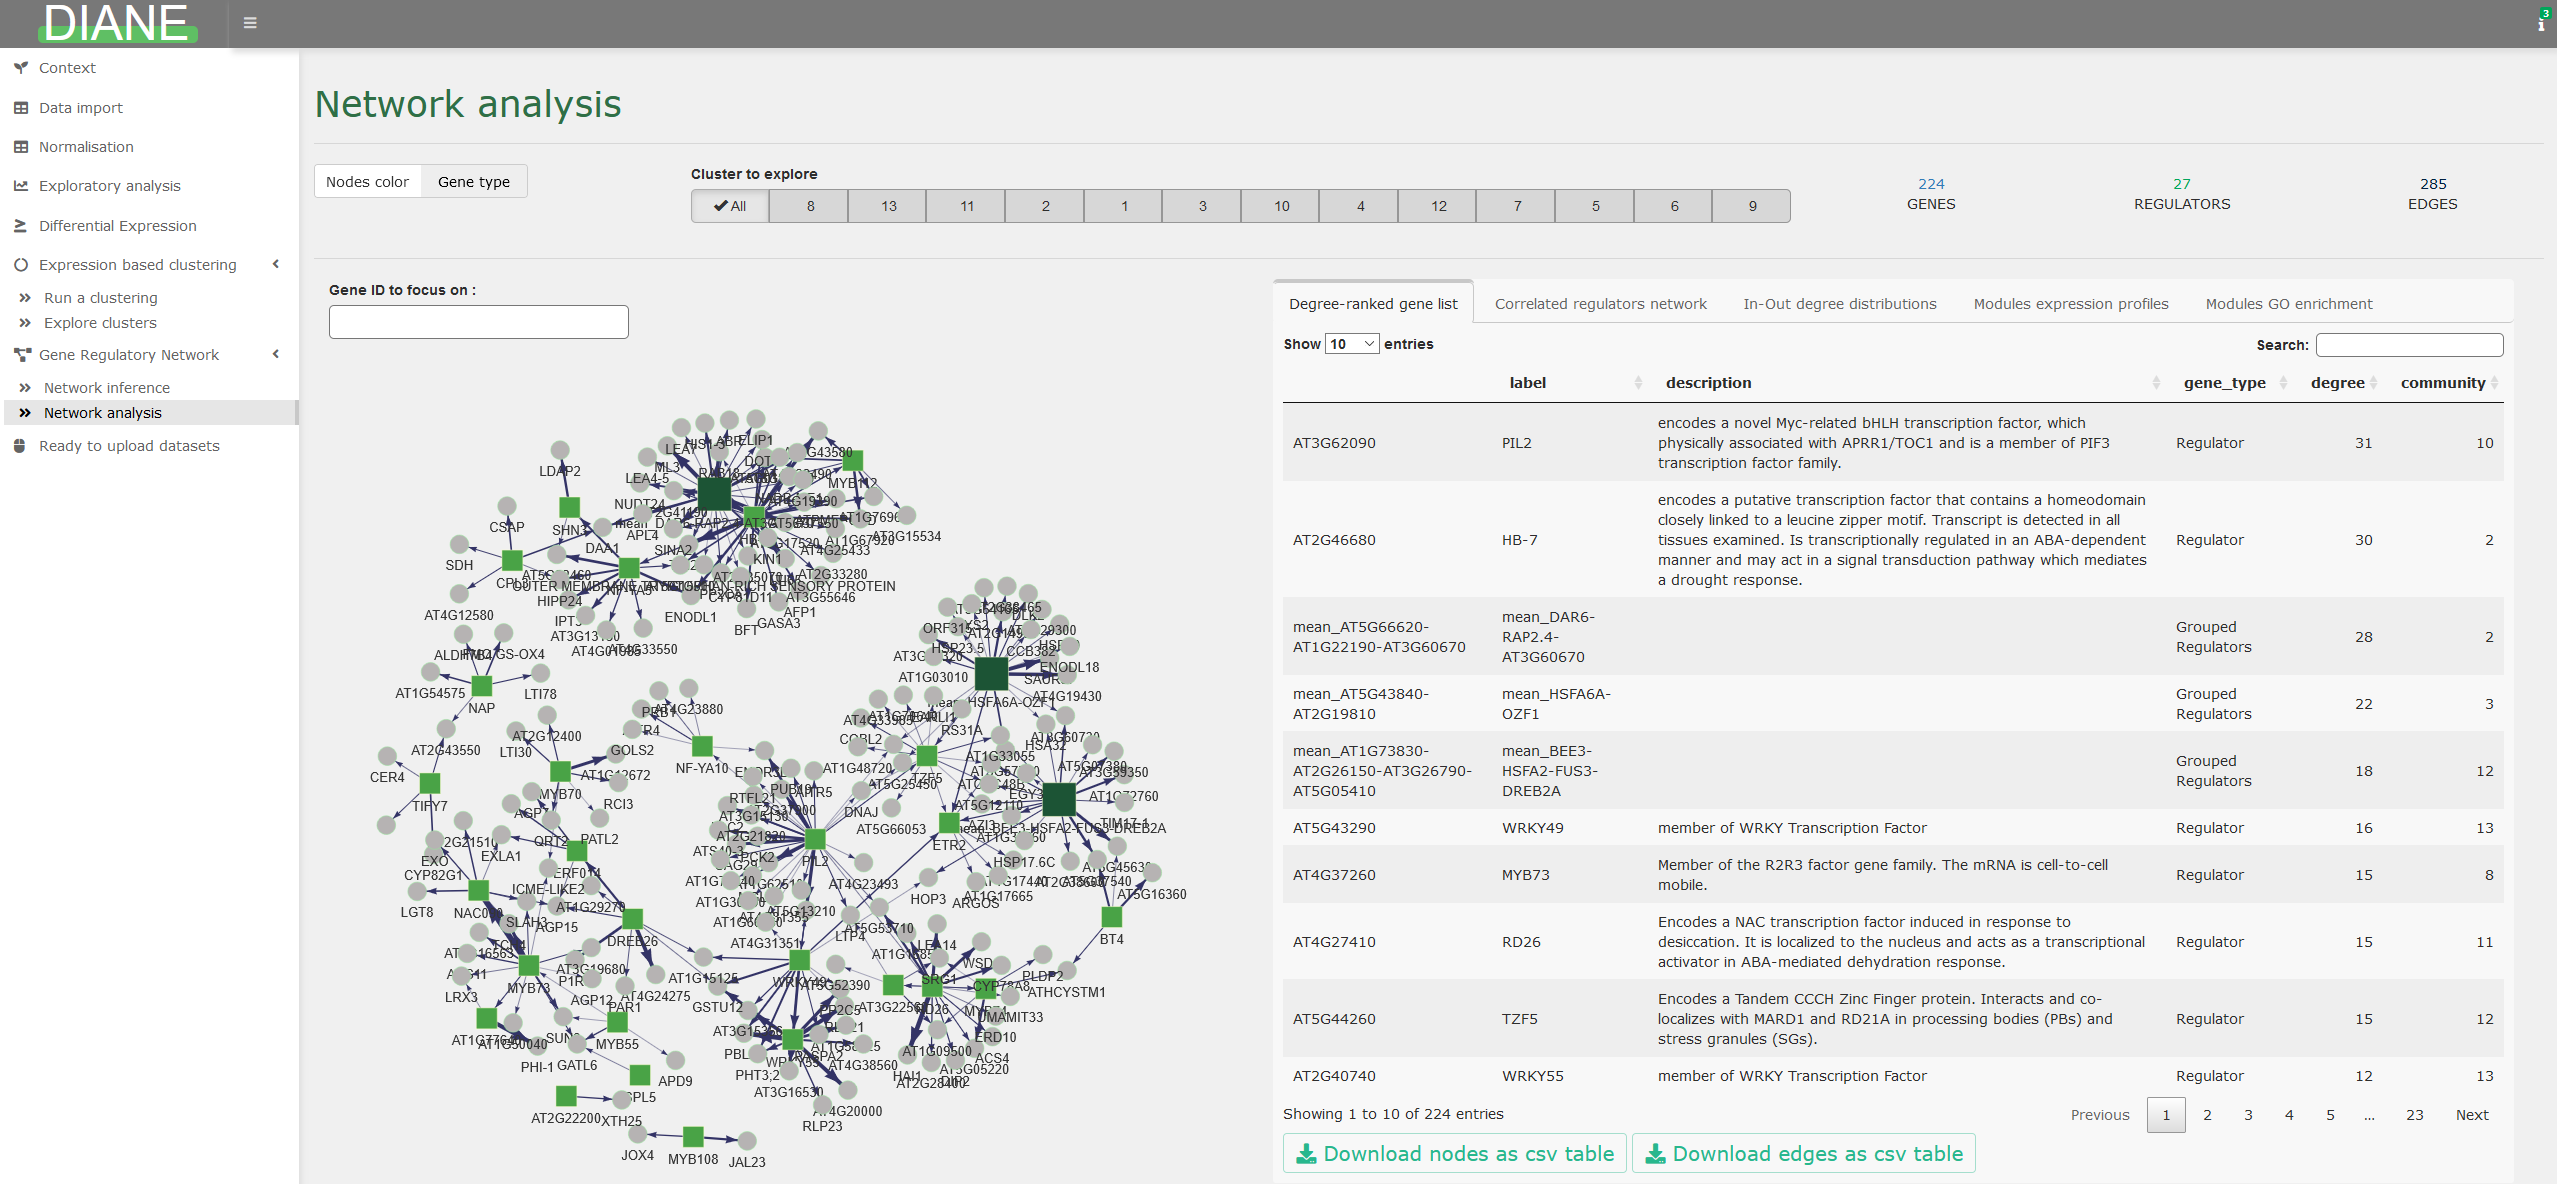Click the Context sidebar icon

pyautogui.click(x=20, y=68)
